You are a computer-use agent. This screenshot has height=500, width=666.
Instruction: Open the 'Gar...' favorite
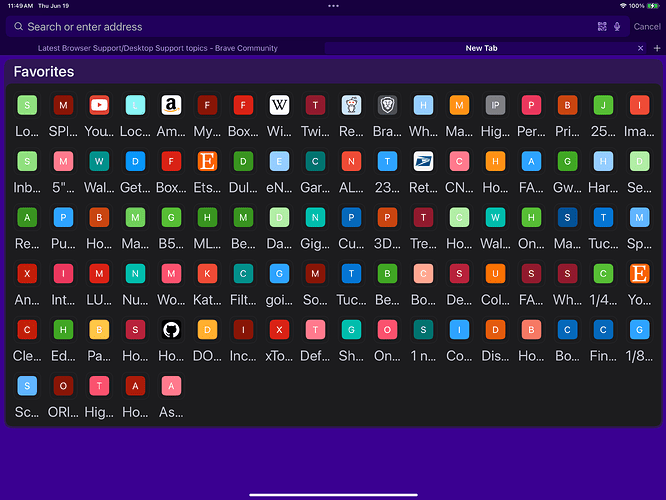pyautogui.click(x=315, y=161)
